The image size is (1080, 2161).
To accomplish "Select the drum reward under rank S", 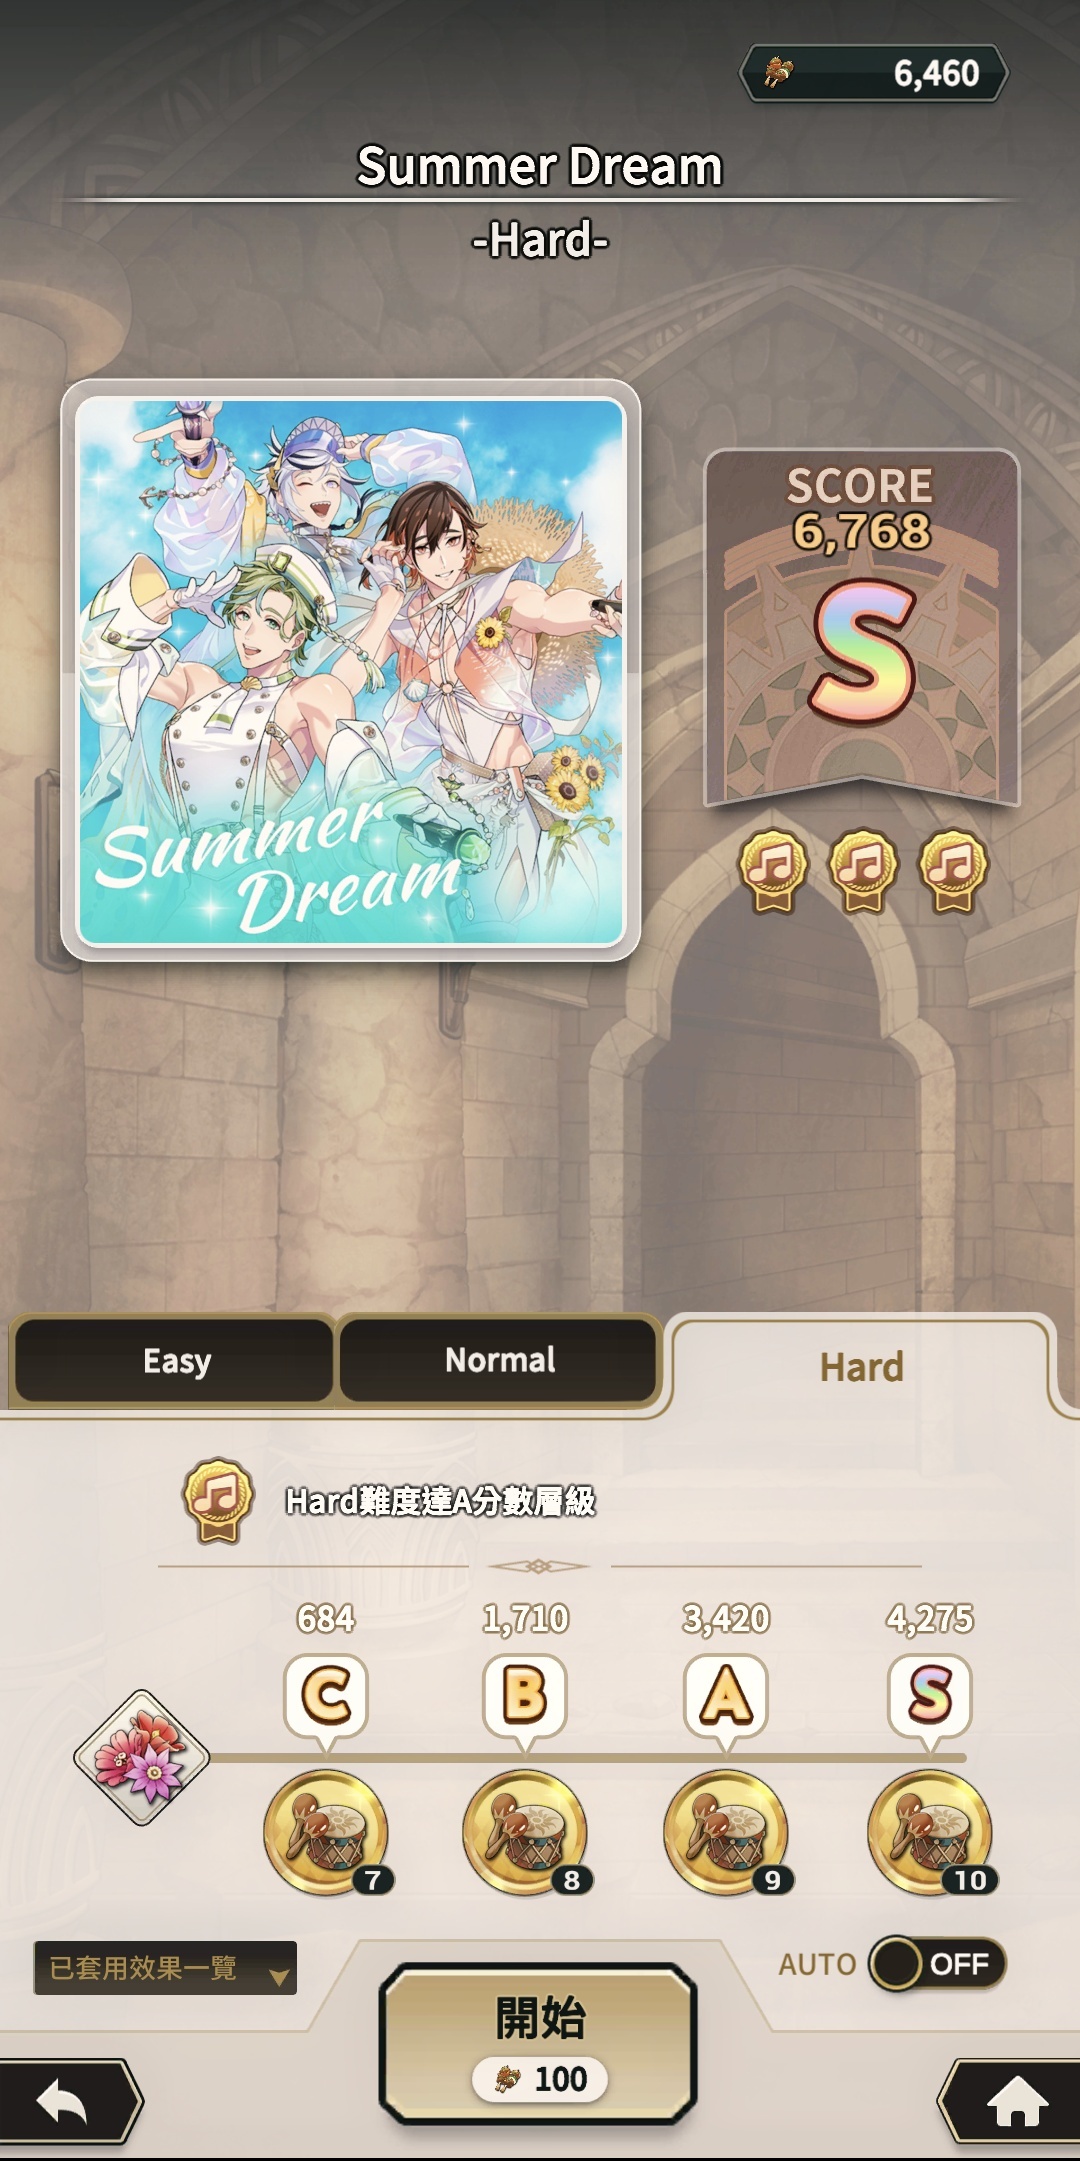I will [931, 1832].
